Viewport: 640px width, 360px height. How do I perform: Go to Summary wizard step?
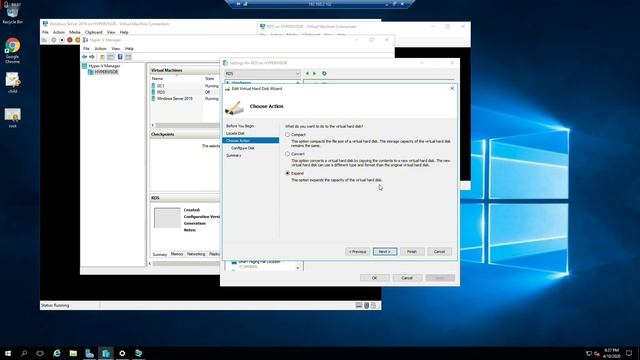(233, 155)
